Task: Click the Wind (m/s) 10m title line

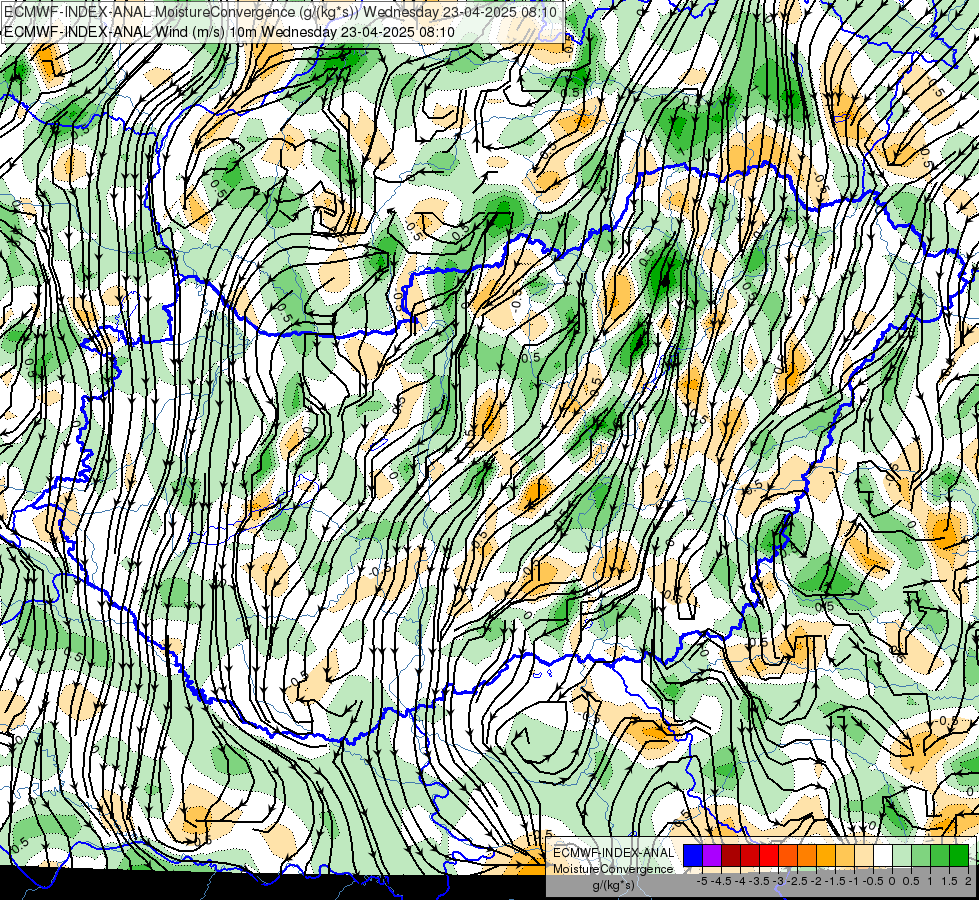Action: pyautogui.click(x=229, y=32)
